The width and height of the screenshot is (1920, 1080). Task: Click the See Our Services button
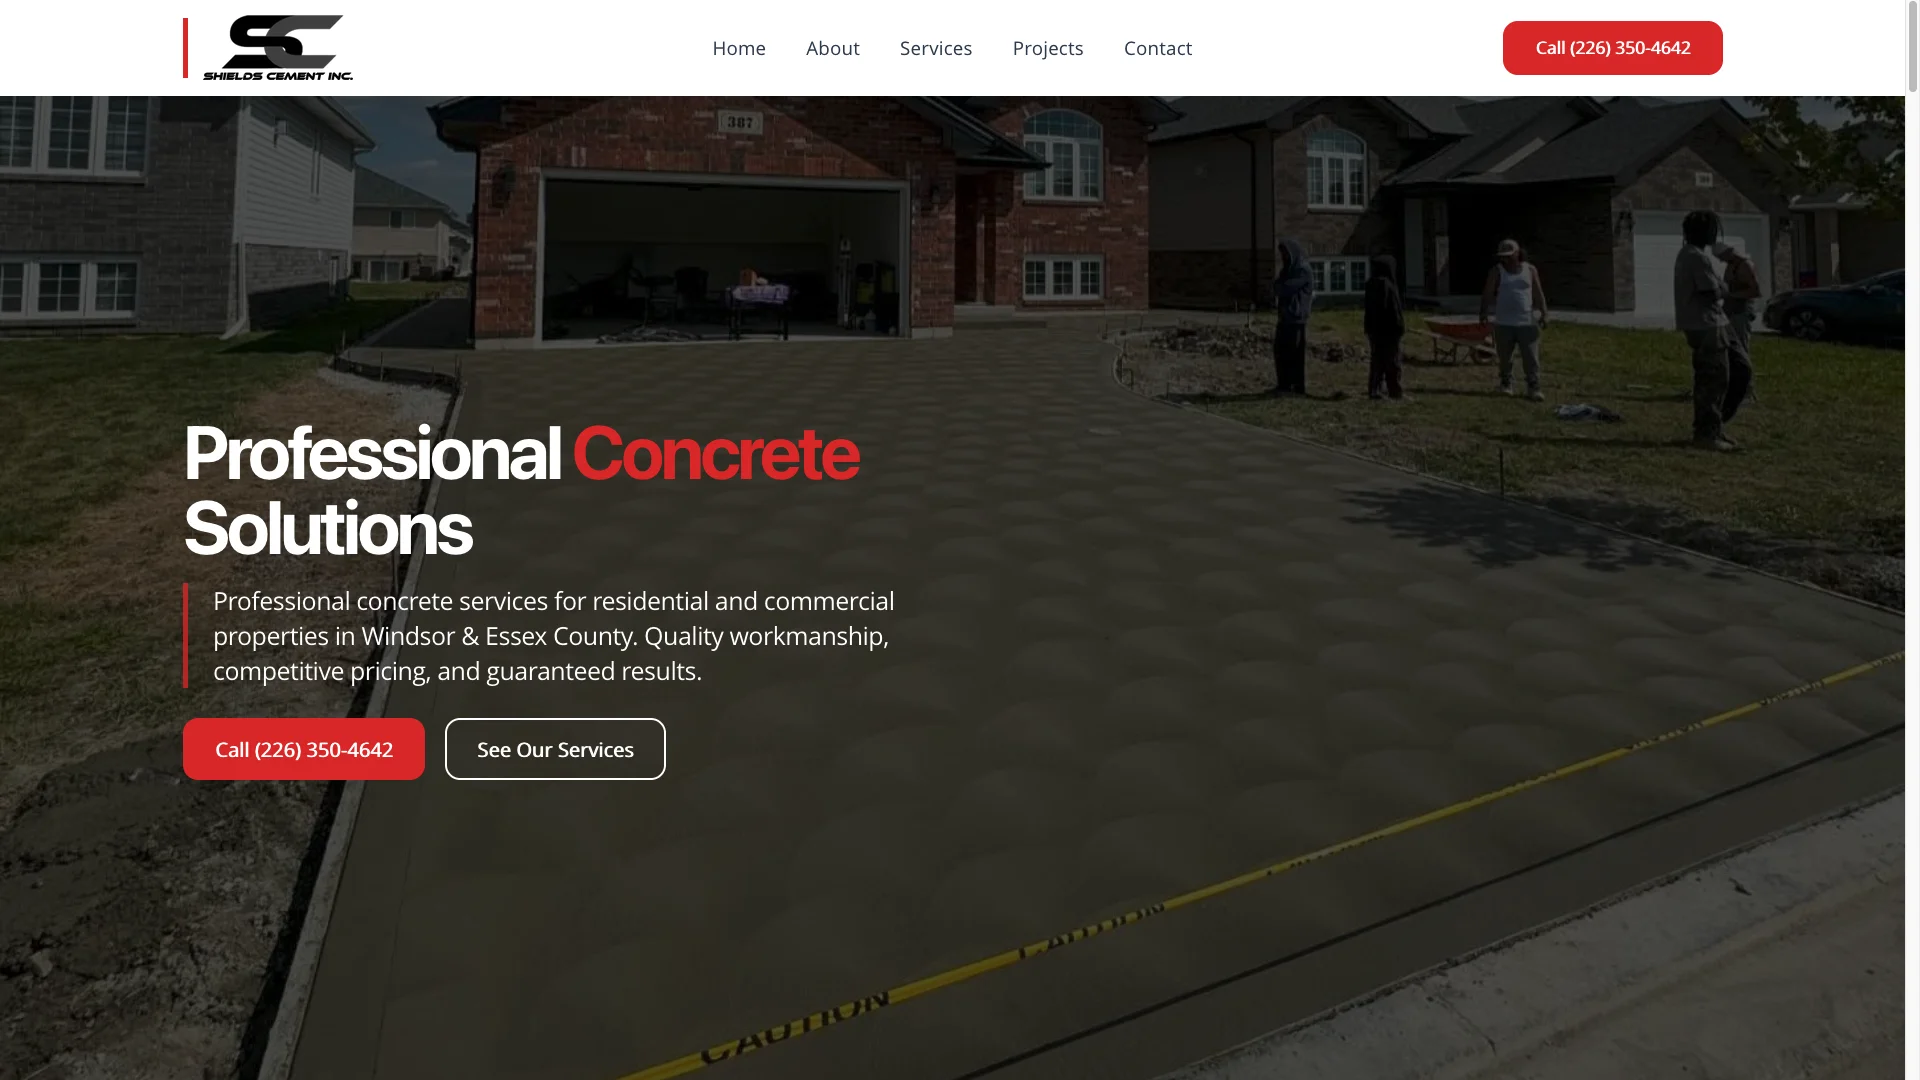click(555, 749)
